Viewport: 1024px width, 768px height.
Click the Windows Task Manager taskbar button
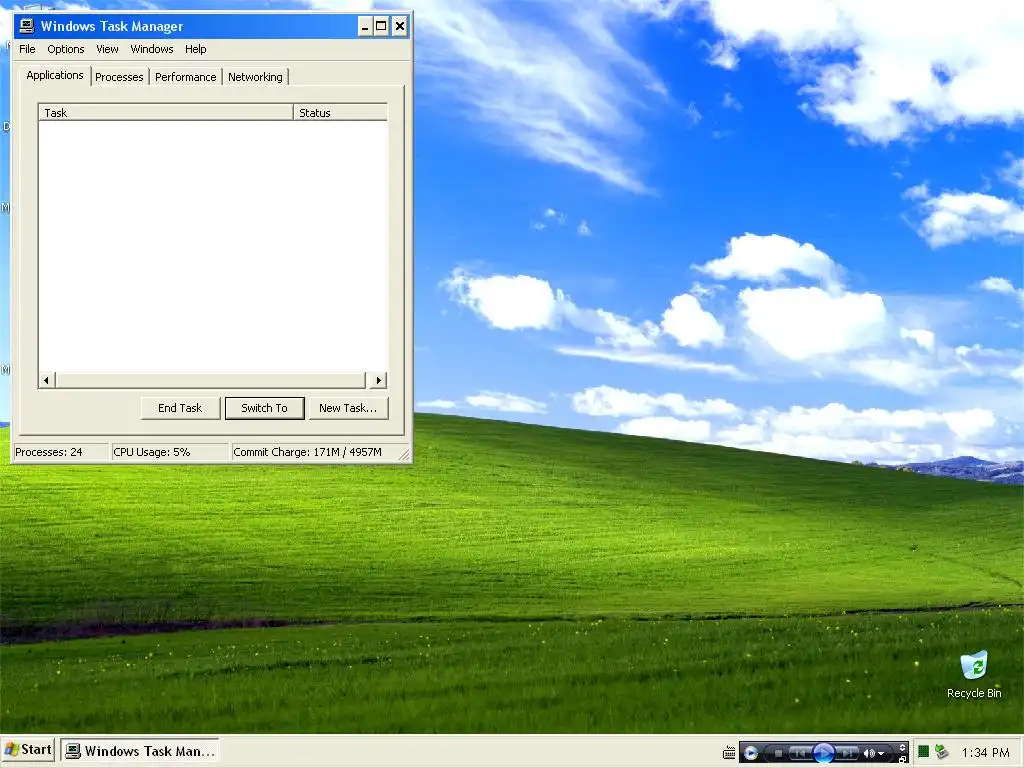coord(140,751)
